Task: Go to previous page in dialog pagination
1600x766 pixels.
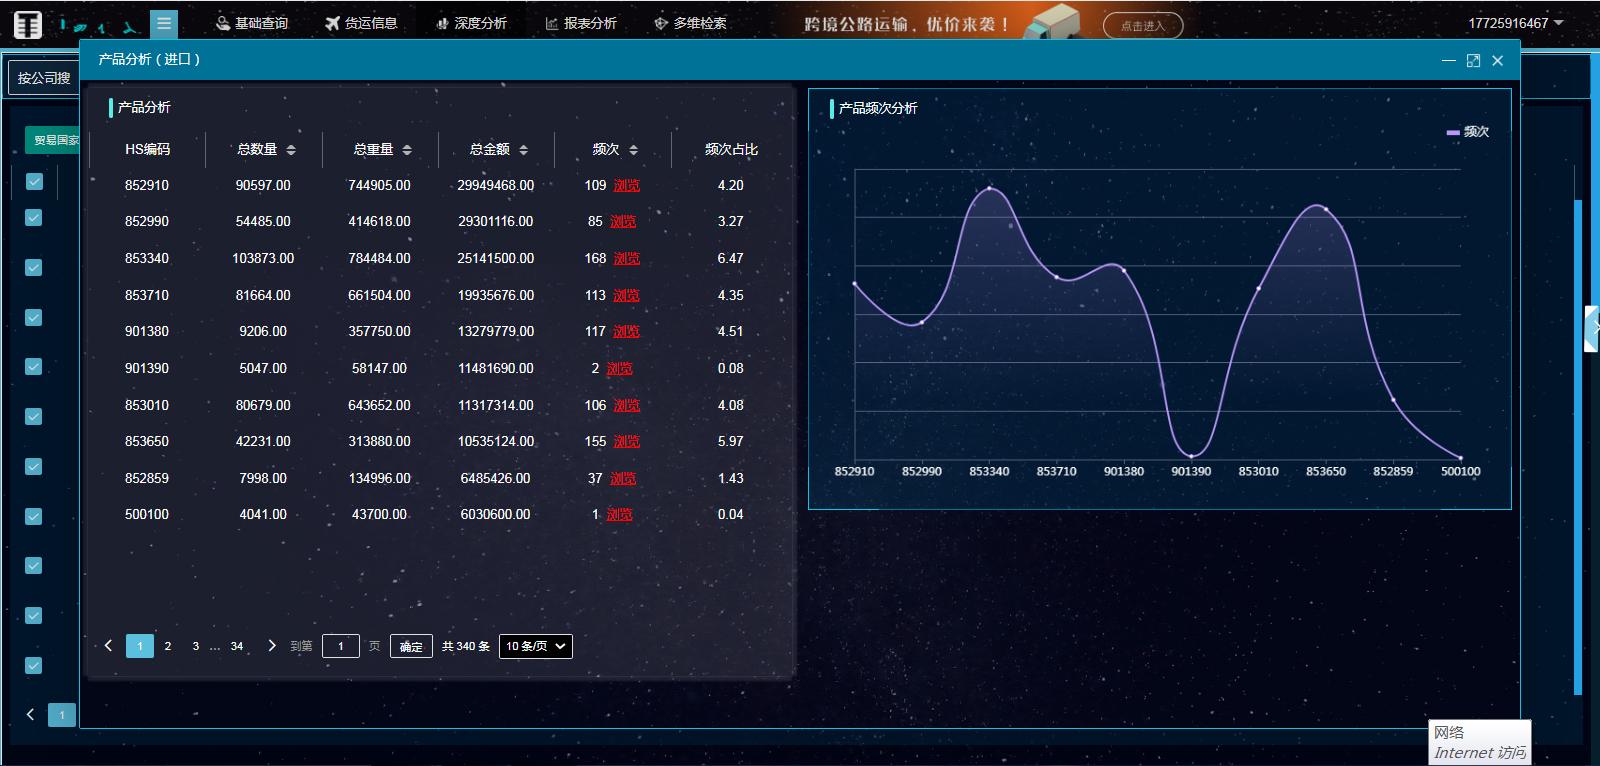Action: (x=108, y=646)
